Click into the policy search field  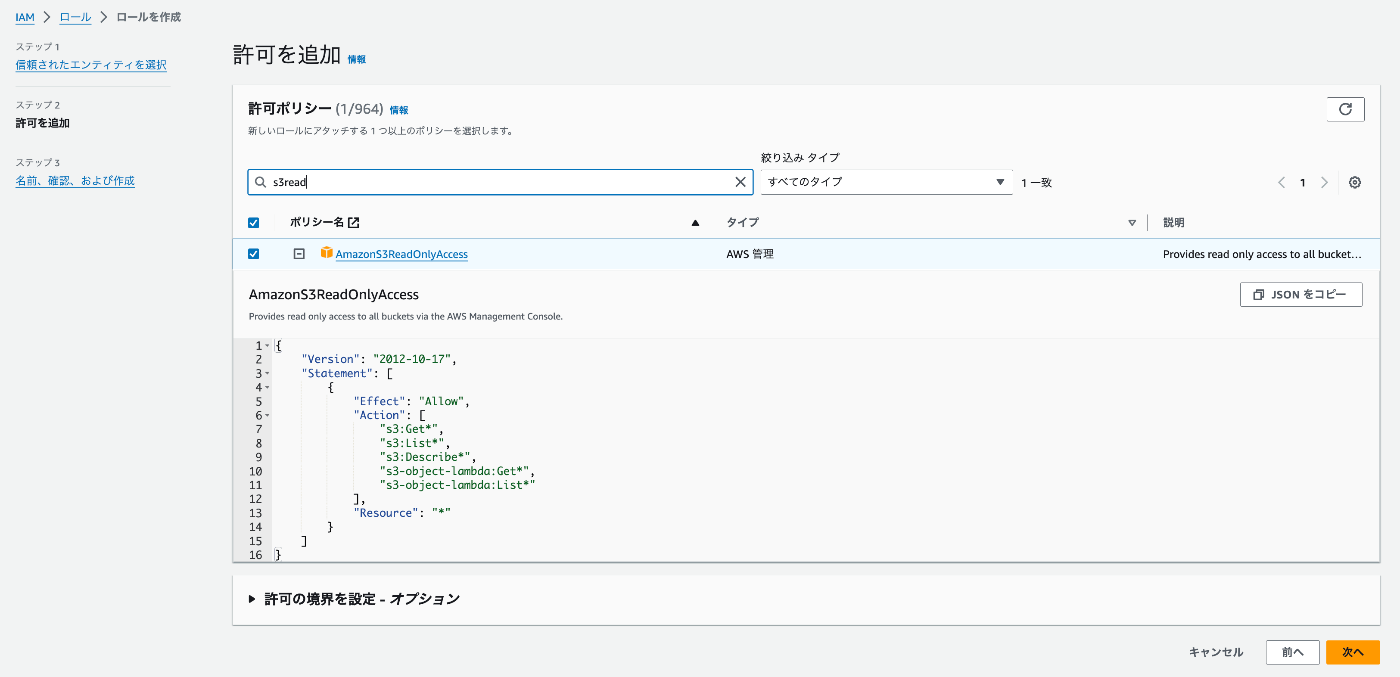500,182
